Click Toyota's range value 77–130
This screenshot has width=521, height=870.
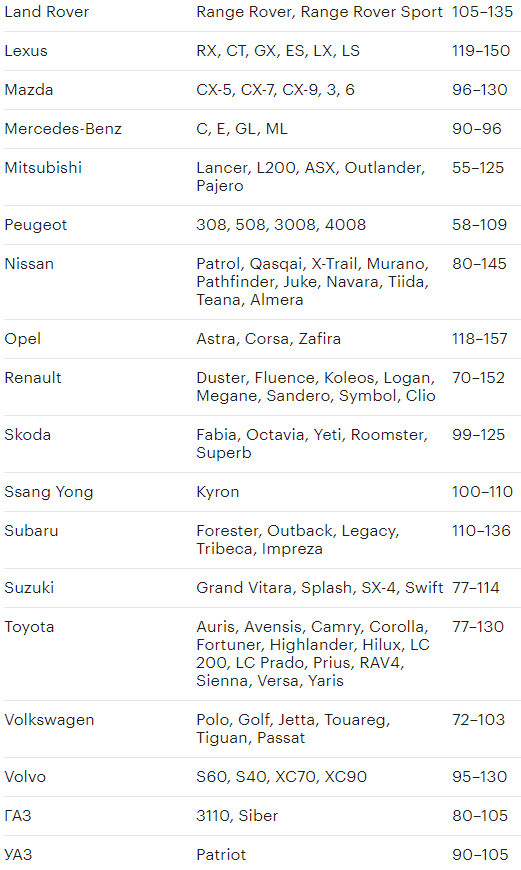click(x=478, y=627)
